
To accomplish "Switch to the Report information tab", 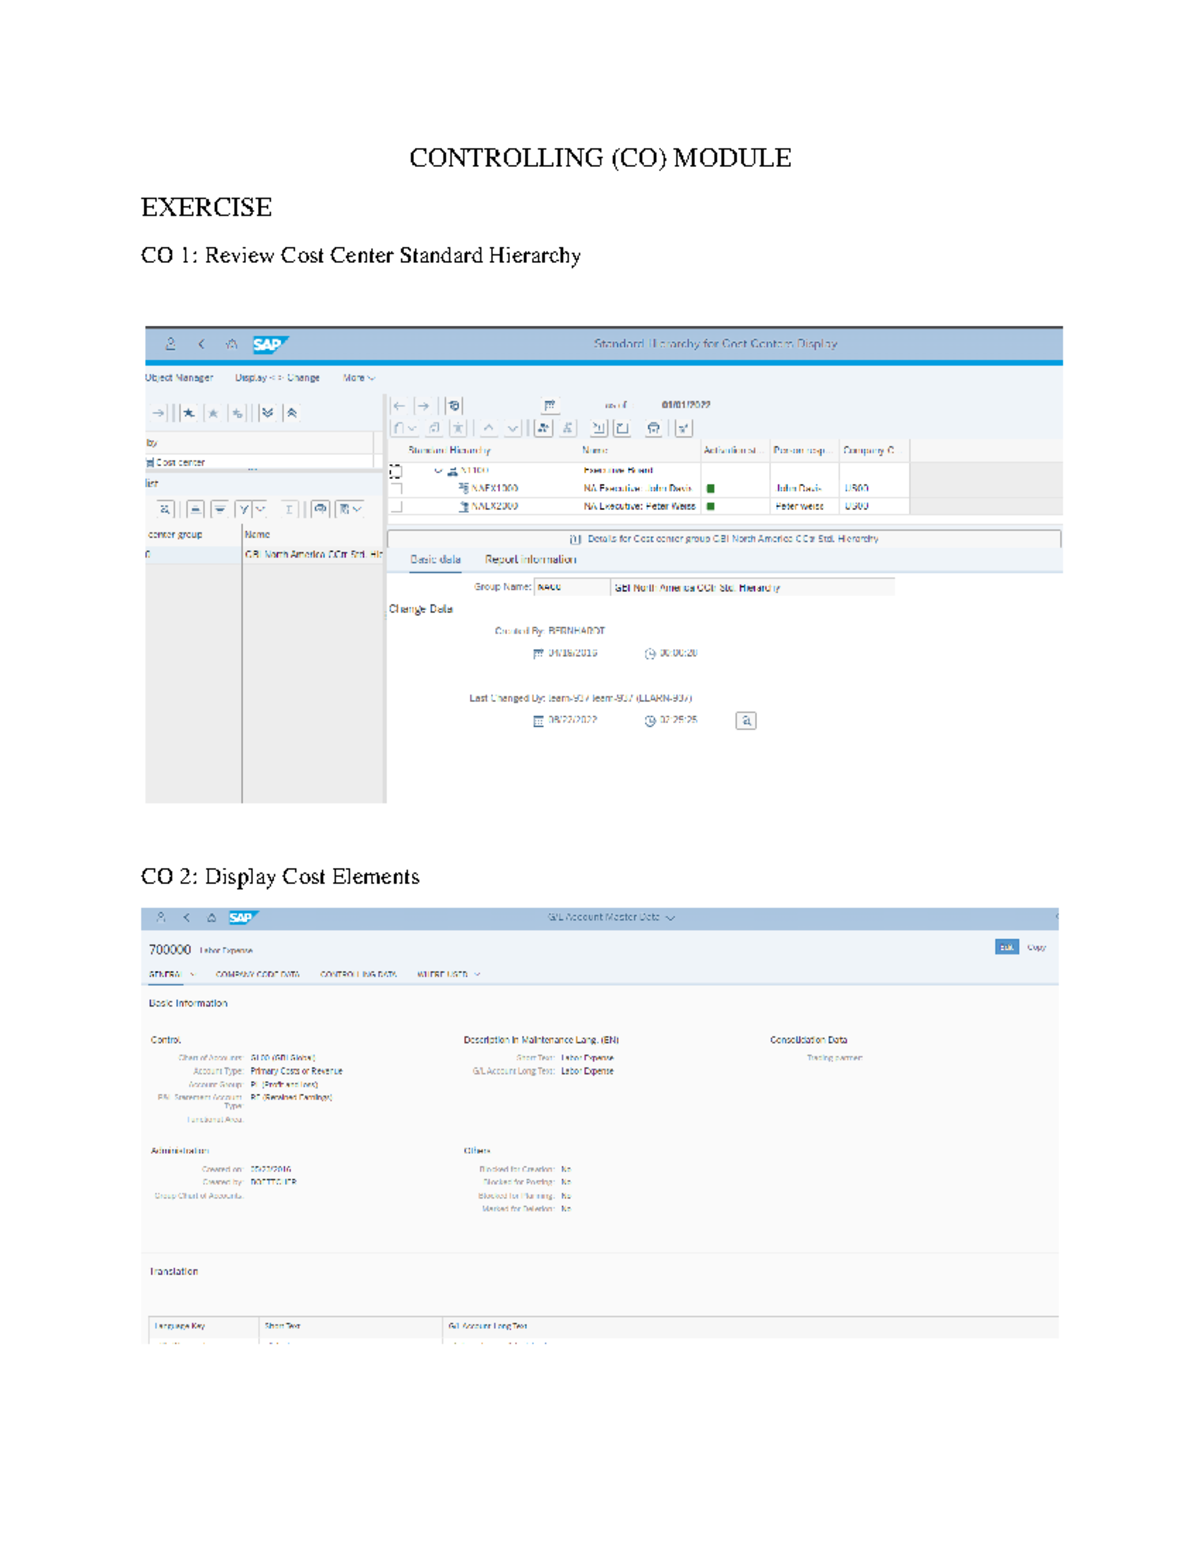I will 531,560.
